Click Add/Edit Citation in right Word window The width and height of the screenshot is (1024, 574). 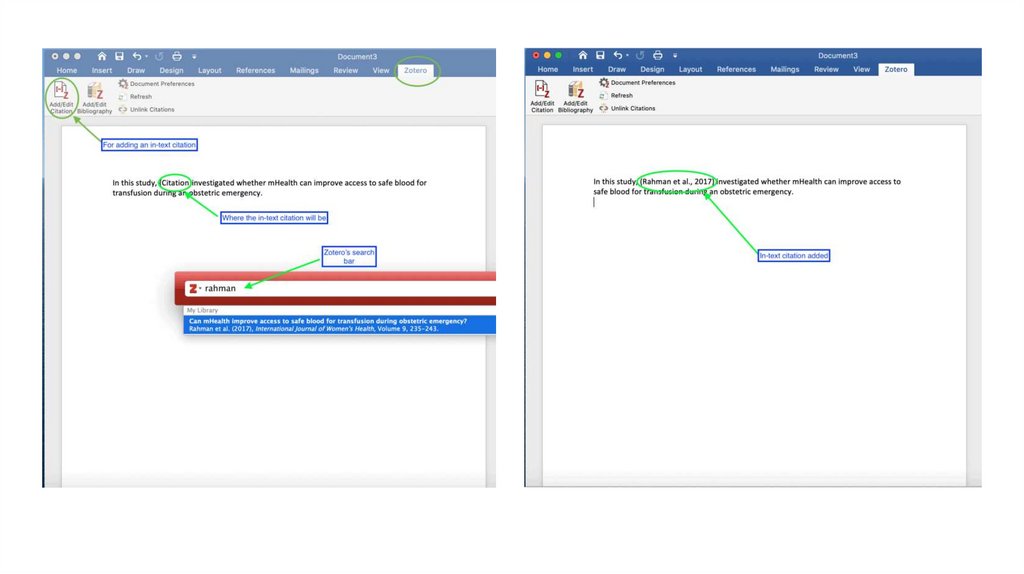point(542,97)
